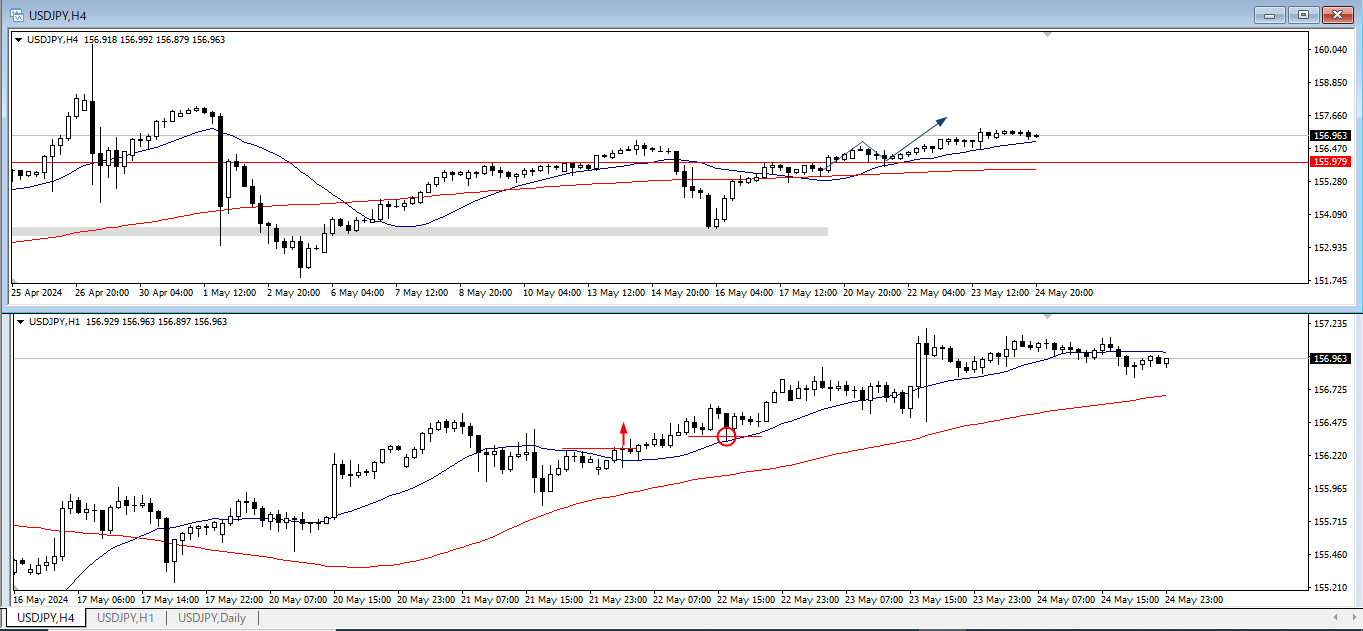Select the red circle drawing on H1 chart

727,436
